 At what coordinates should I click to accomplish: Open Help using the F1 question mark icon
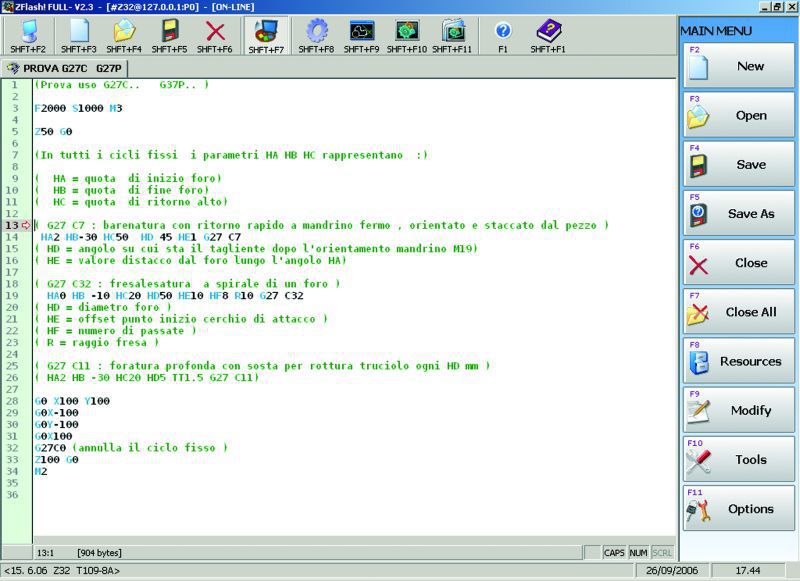(x=503, y=28)
